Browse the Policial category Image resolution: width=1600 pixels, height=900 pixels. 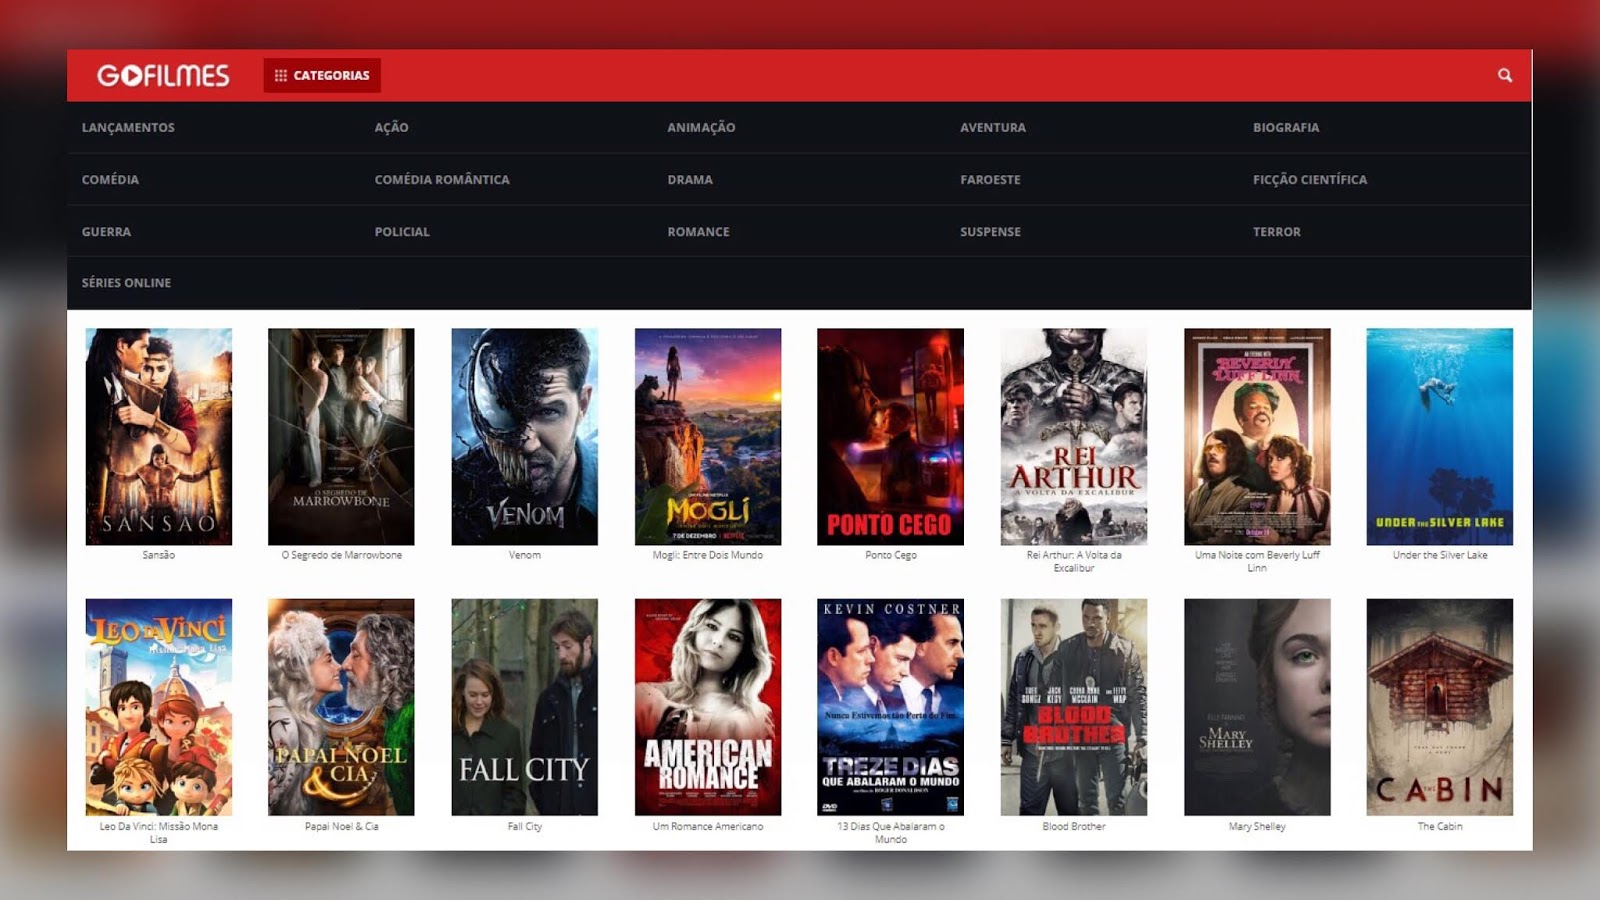[x=402, y=231]
